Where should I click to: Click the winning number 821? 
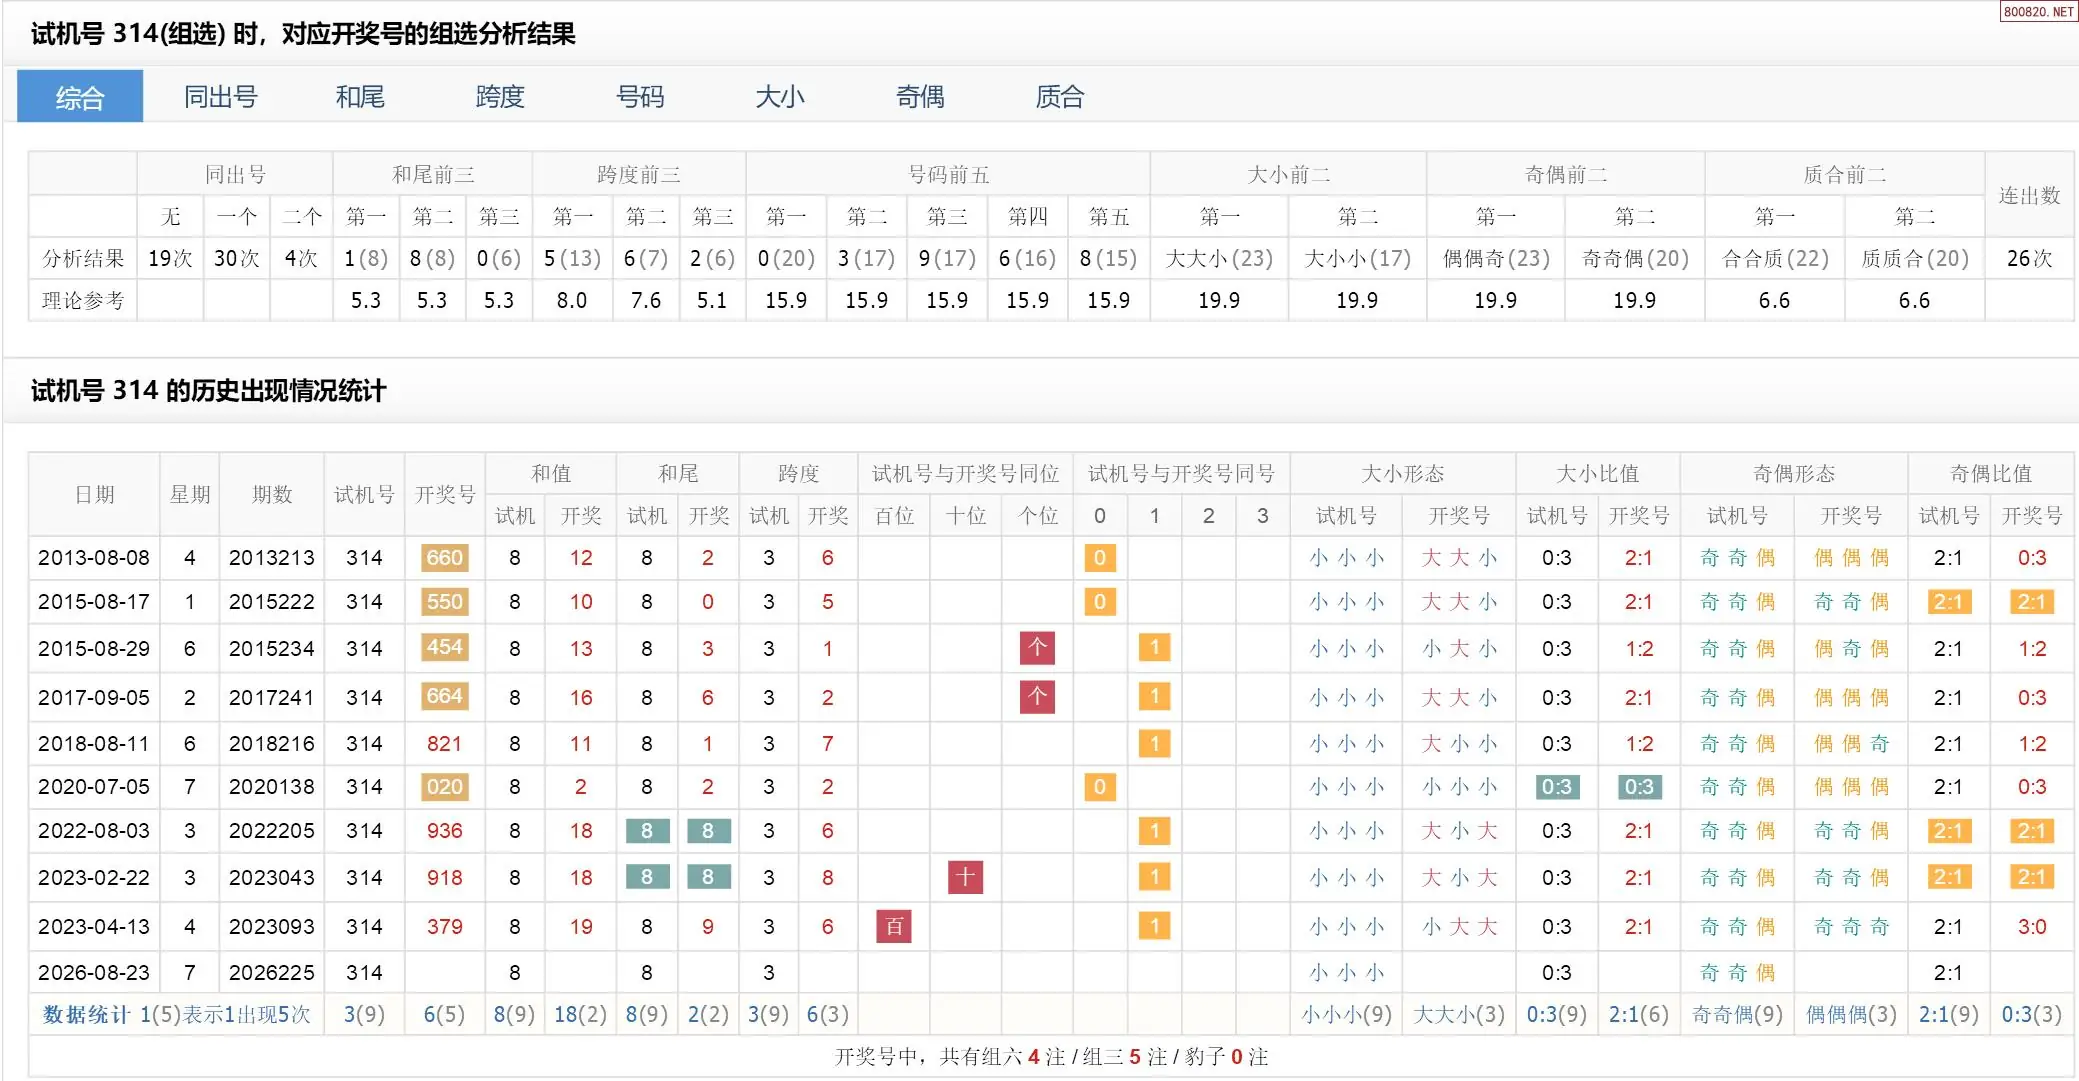click(x=445, y=744)
